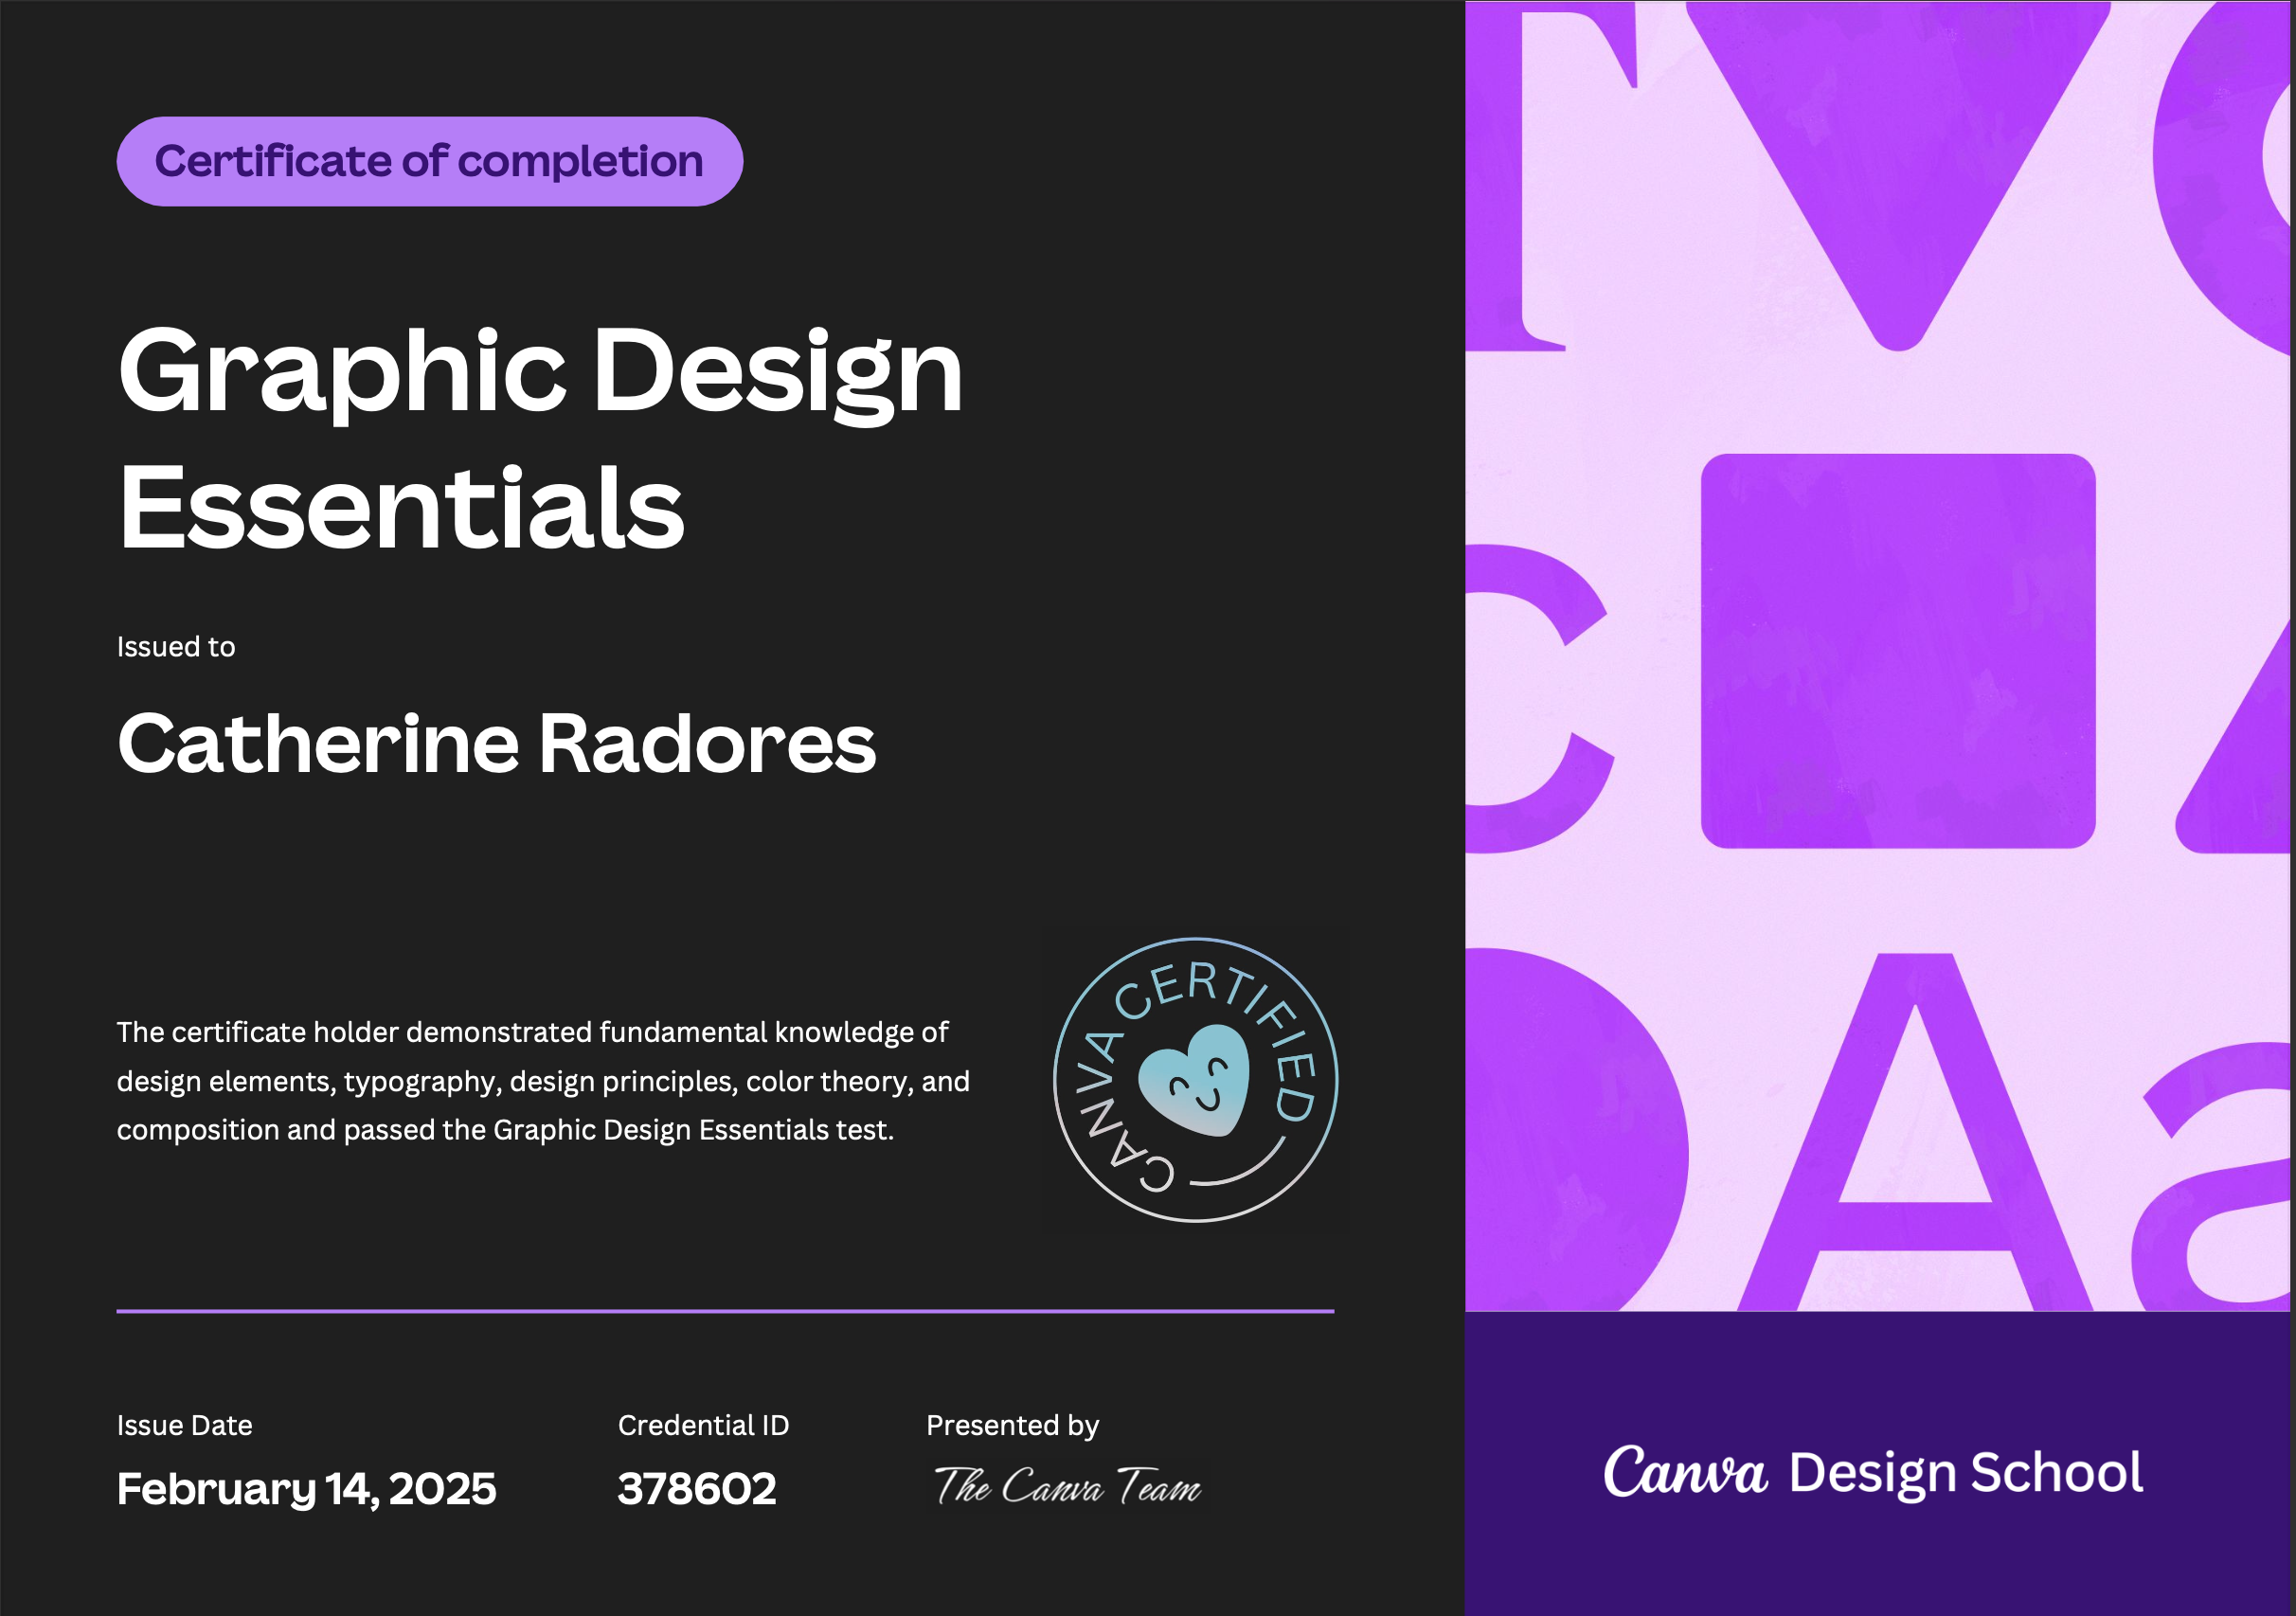This screenshot has width=2296, height=1616.
Task: Select the Issued to label
Action: click(175, 647)
